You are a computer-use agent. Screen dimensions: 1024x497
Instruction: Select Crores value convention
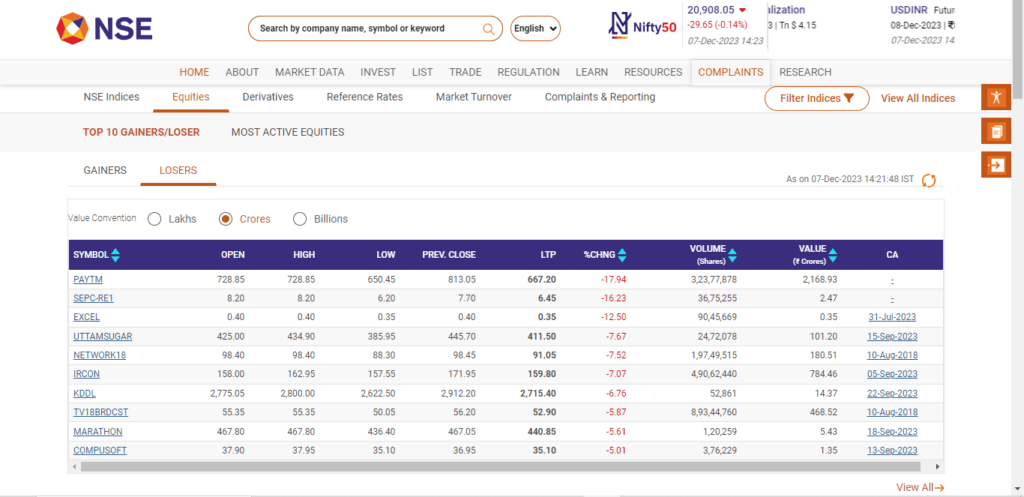(225, 219)
